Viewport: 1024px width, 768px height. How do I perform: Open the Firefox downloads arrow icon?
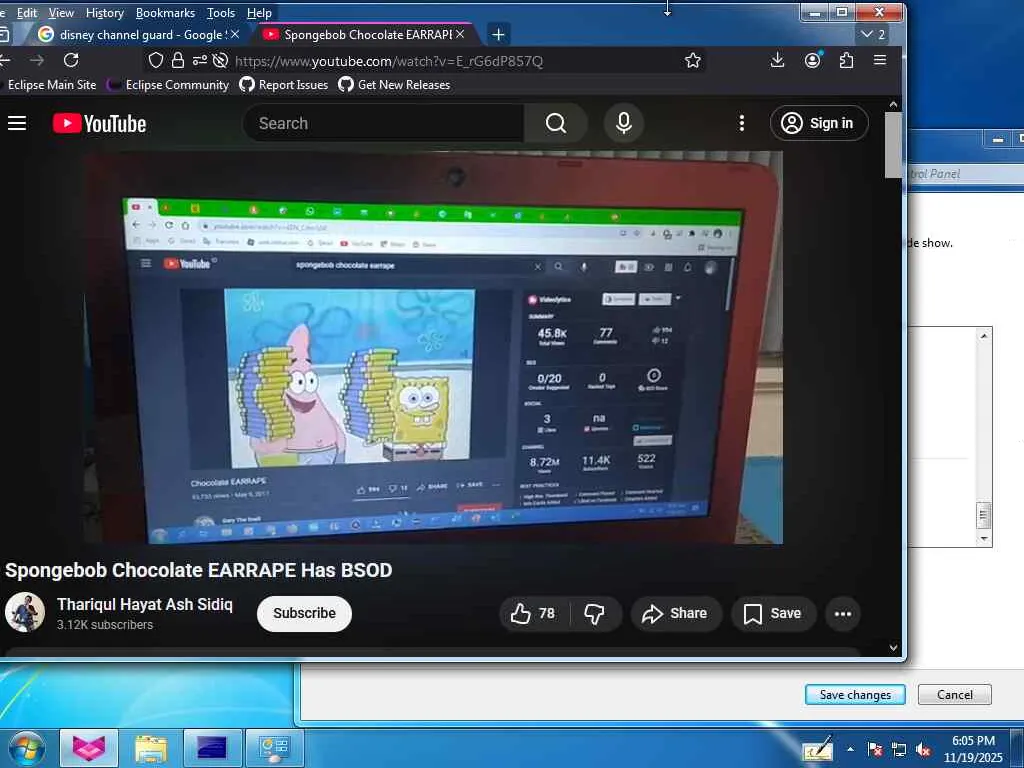pos(777,61)
